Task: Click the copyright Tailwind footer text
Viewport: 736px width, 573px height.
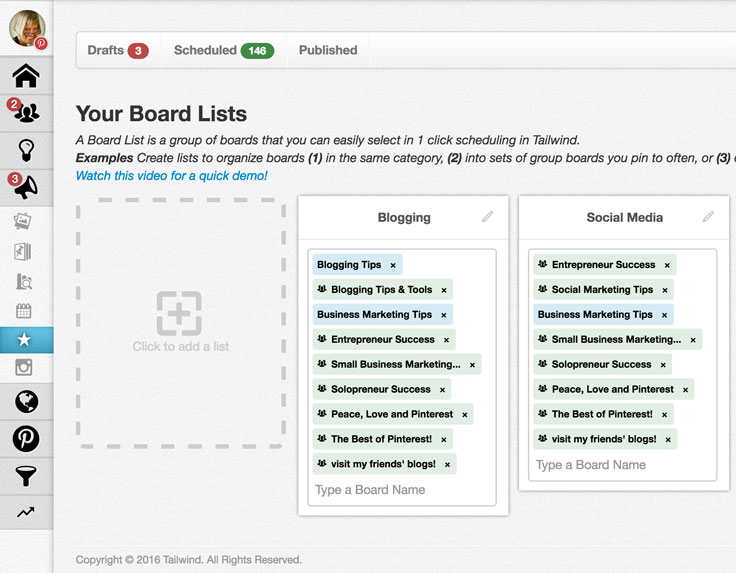Action: [189, 559]
